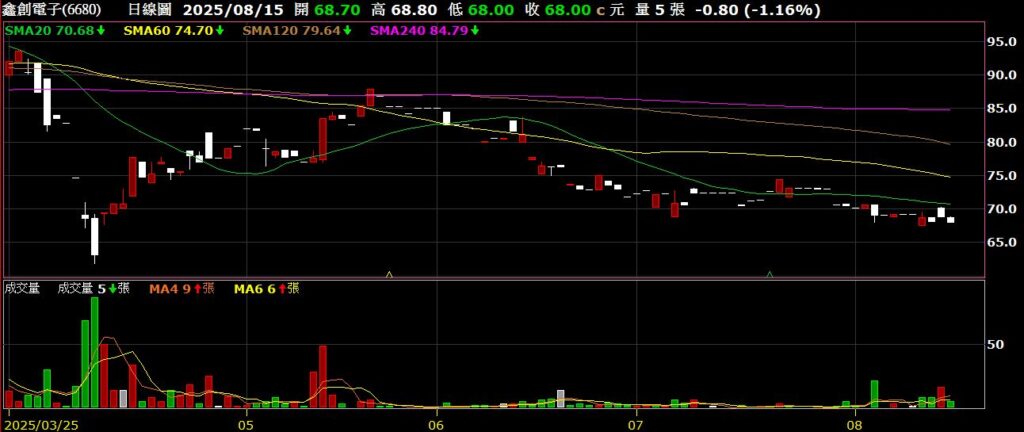This screenshot has height=432, width=1024.
Task: Select the SMA60 74.70 legend label
Action: 167,31
